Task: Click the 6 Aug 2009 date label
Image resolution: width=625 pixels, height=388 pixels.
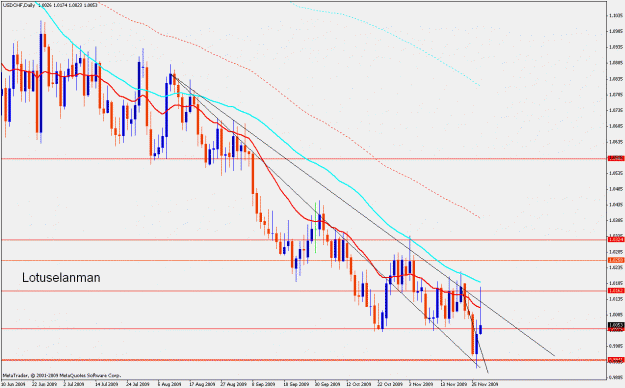Action: 169,384
